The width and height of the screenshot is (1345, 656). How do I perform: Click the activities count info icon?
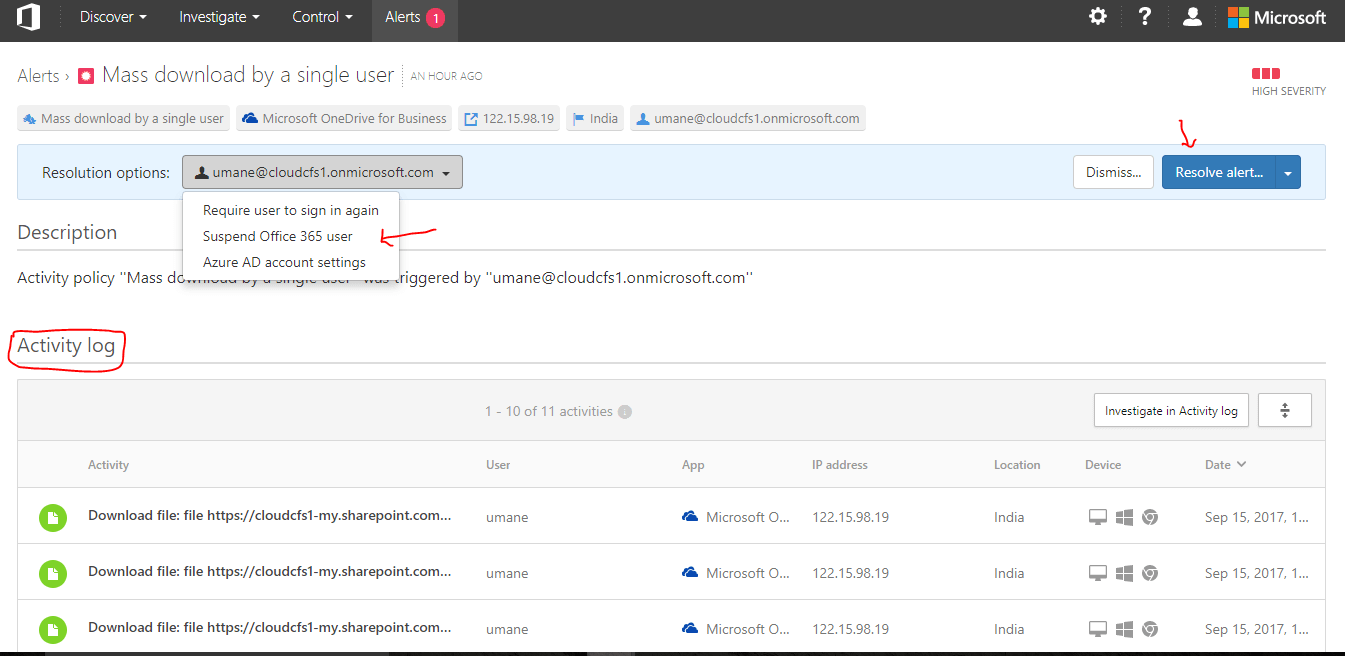coord(625,412)
